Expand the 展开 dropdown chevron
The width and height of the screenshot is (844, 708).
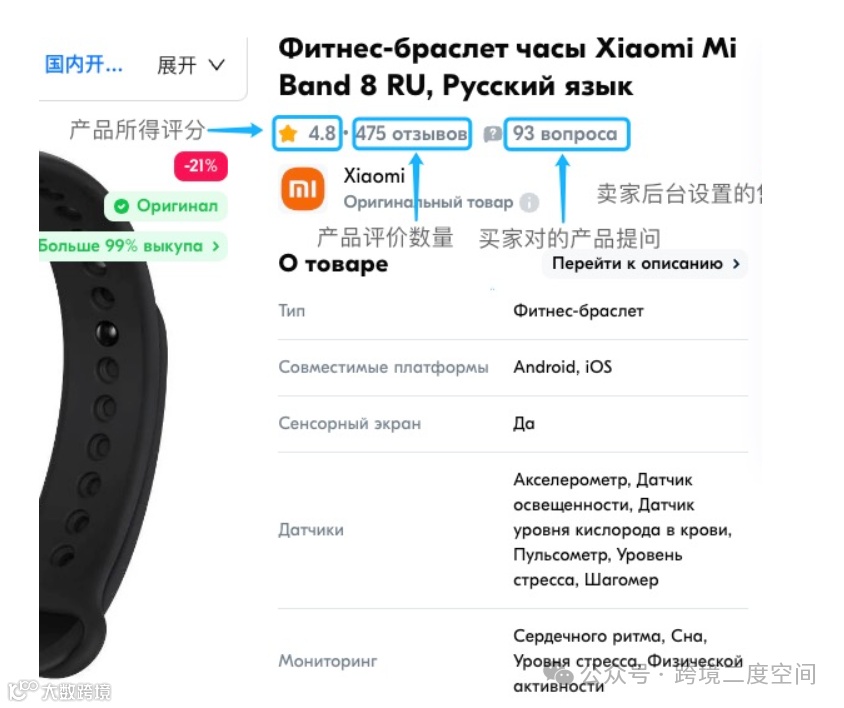[216, 65]
